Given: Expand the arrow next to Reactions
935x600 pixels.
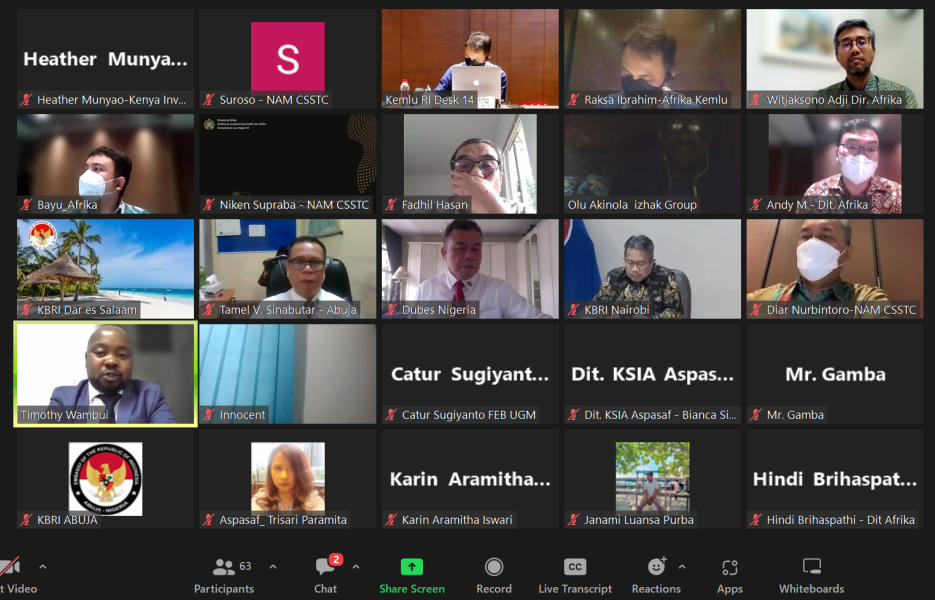Looking at the screenshot, I should point(682,567).
